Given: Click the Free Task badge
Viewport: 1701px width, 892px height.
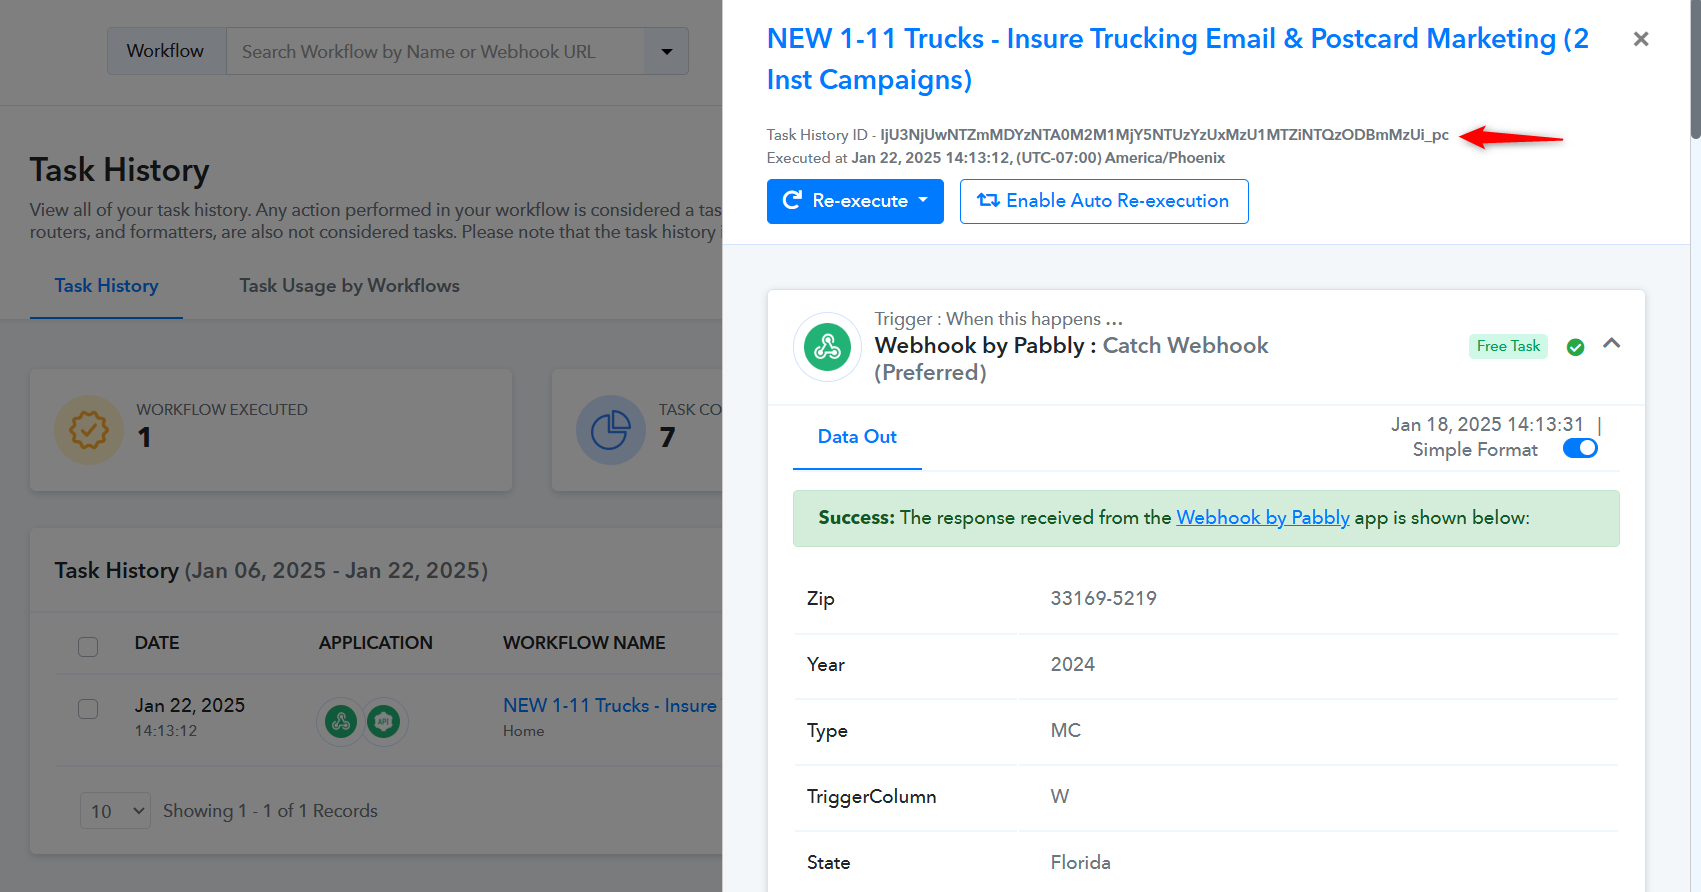Looking at the screenshot, I should click(1508, 346).
